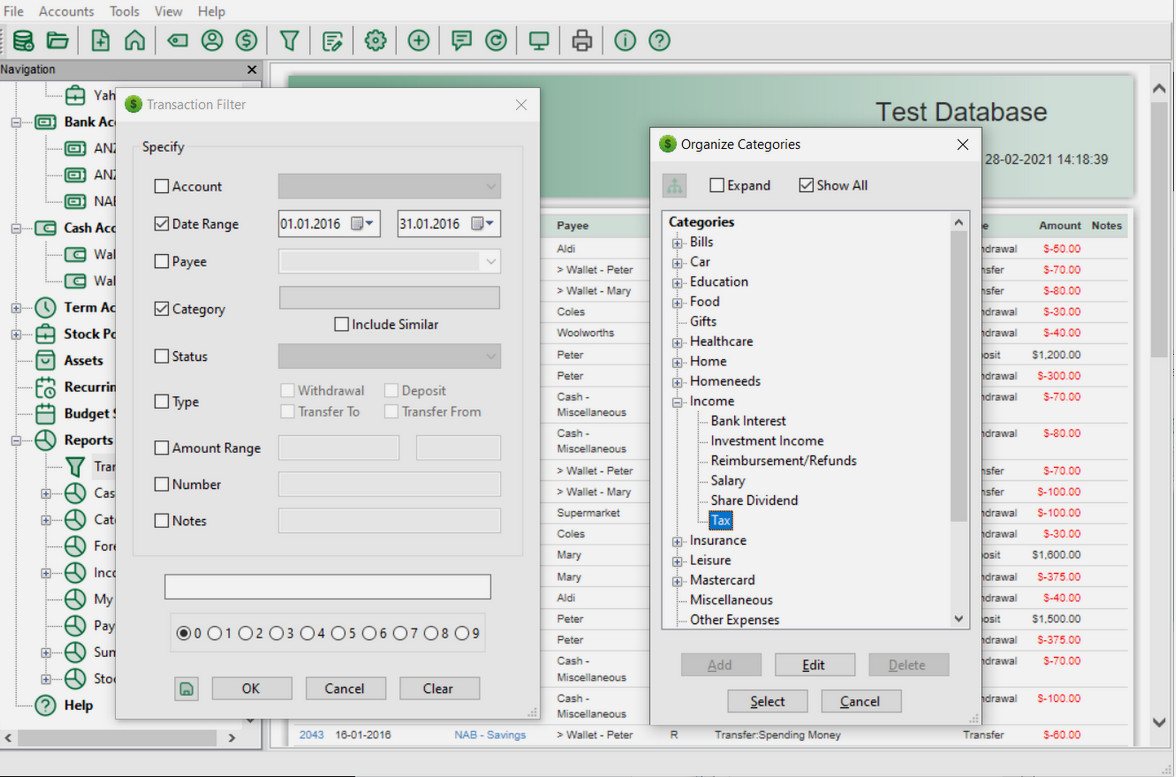The image size is (1176, 777).
Task: Collapse the Bank Accounts navigation node
Action: [x=16, y=122]
